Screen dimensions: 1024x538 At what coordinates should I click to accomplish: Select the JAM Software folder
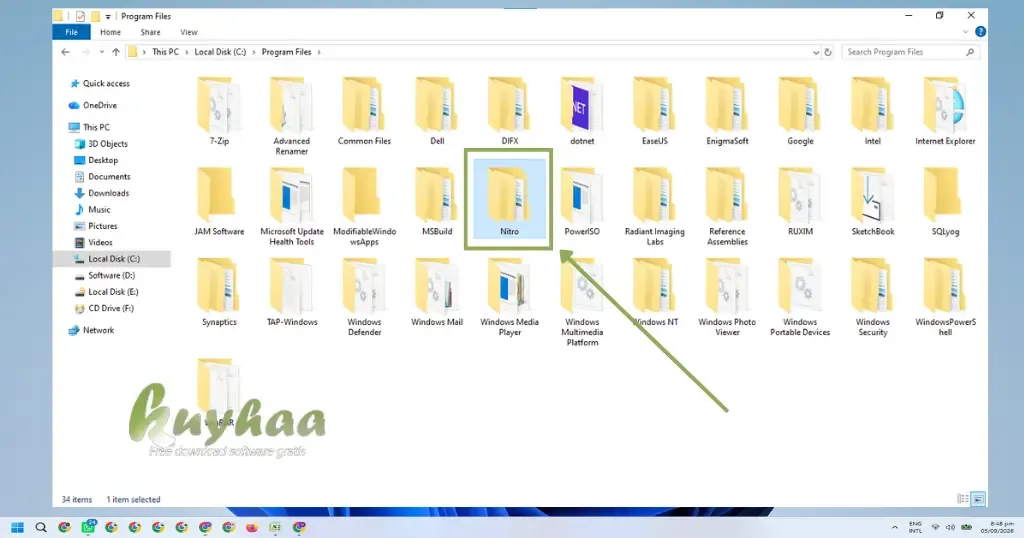(219, 202)
